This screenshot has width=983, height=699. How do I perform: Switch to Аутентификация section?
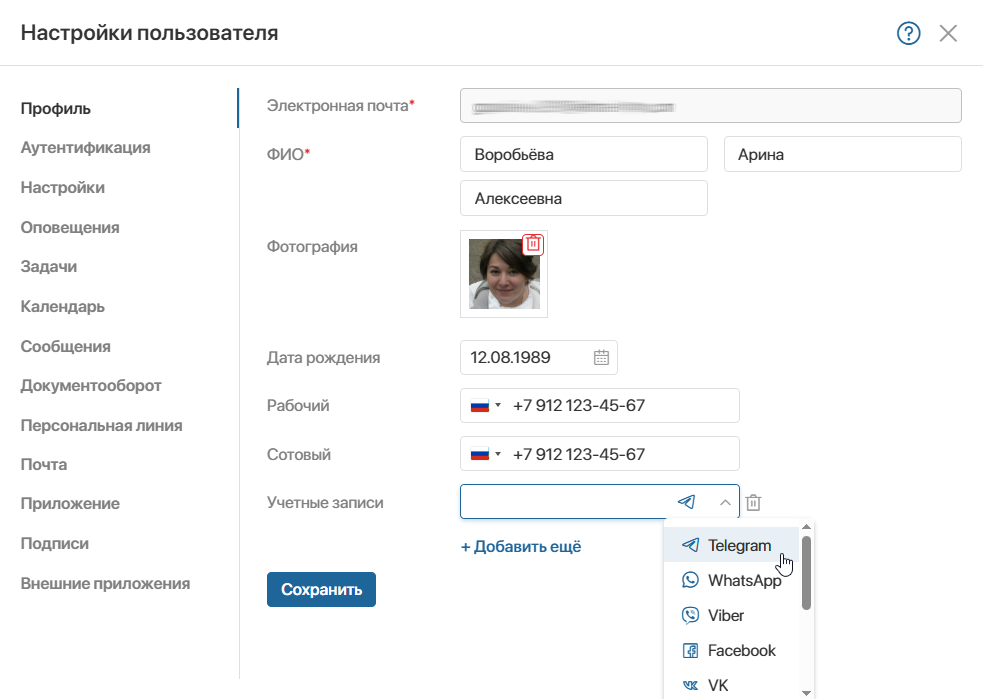85,147
